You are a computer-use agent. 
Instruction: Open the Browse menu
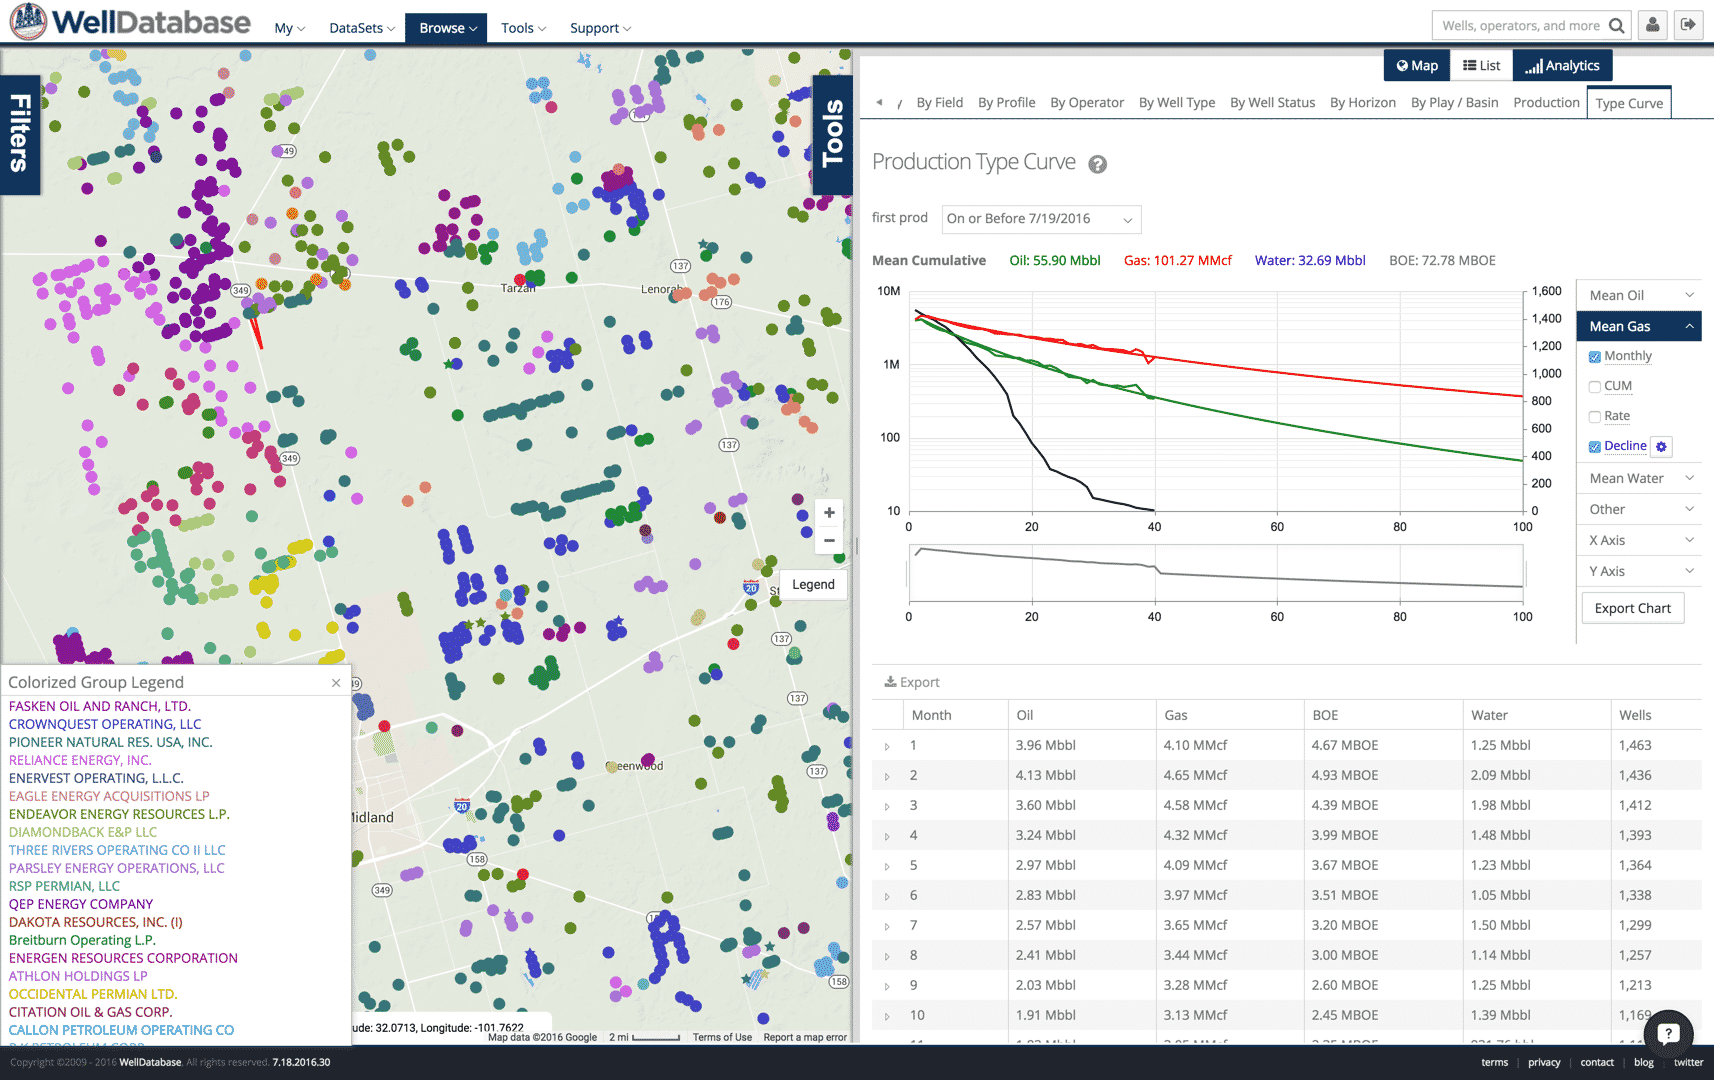[446, 28]
